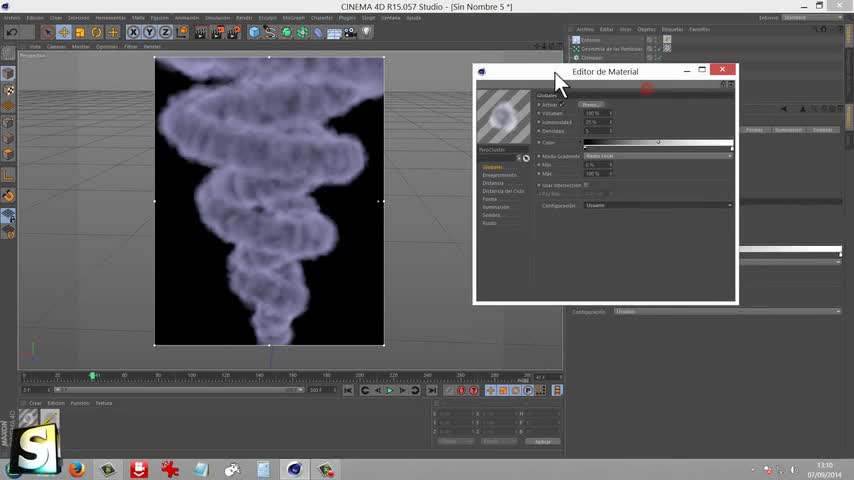Image resolution: width=854 pixels, height=480 pixels.
Task: Select the Move tool in the toolbar
Action: click(64, 32)
